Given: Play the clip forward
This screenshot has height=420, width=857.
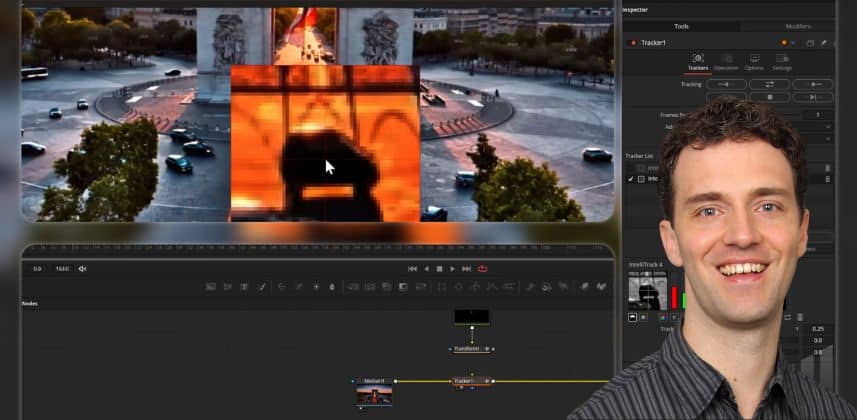Looking at the screenshot, I should [x=452, y=269].
